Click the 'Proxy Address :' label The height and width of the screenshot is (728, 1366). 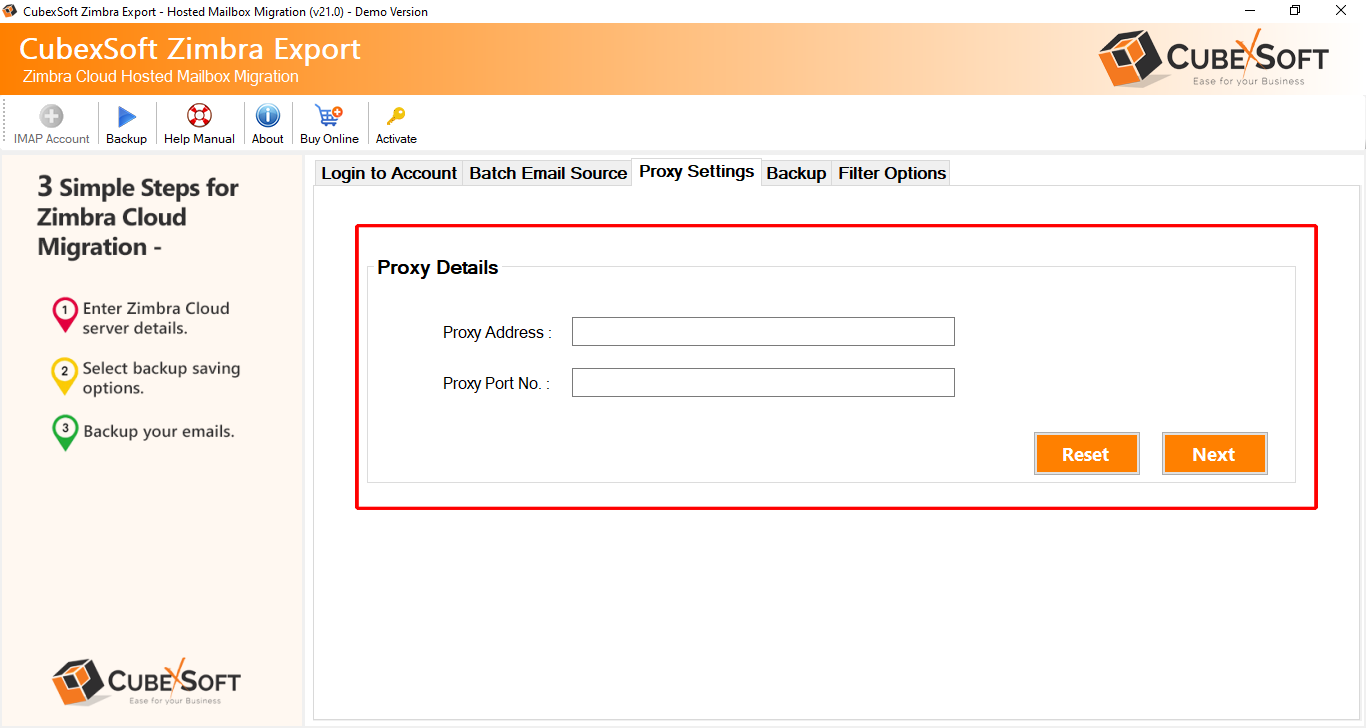(497, 332)
